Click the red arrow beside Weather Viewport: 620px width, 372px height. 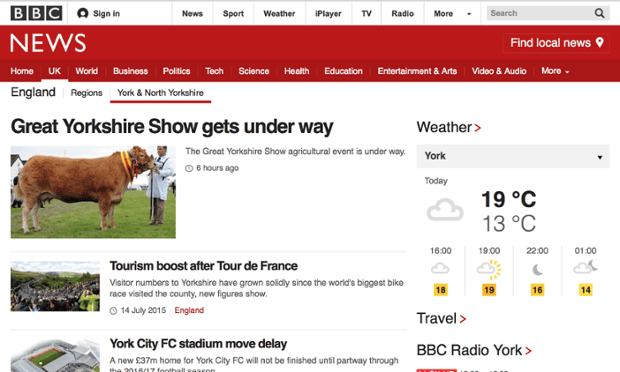[x=478, y=128]
